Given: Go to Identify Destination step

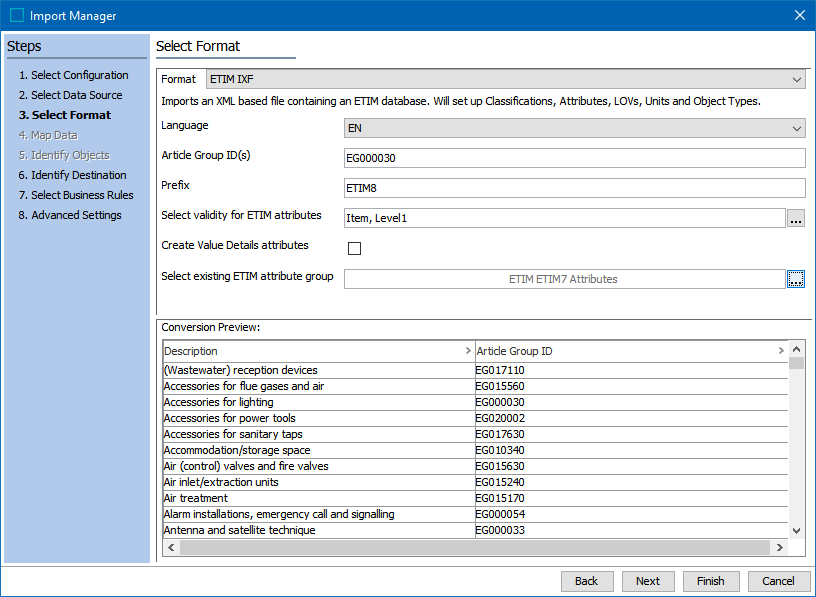Looking at the screenshot, I should tap(78, 175).
